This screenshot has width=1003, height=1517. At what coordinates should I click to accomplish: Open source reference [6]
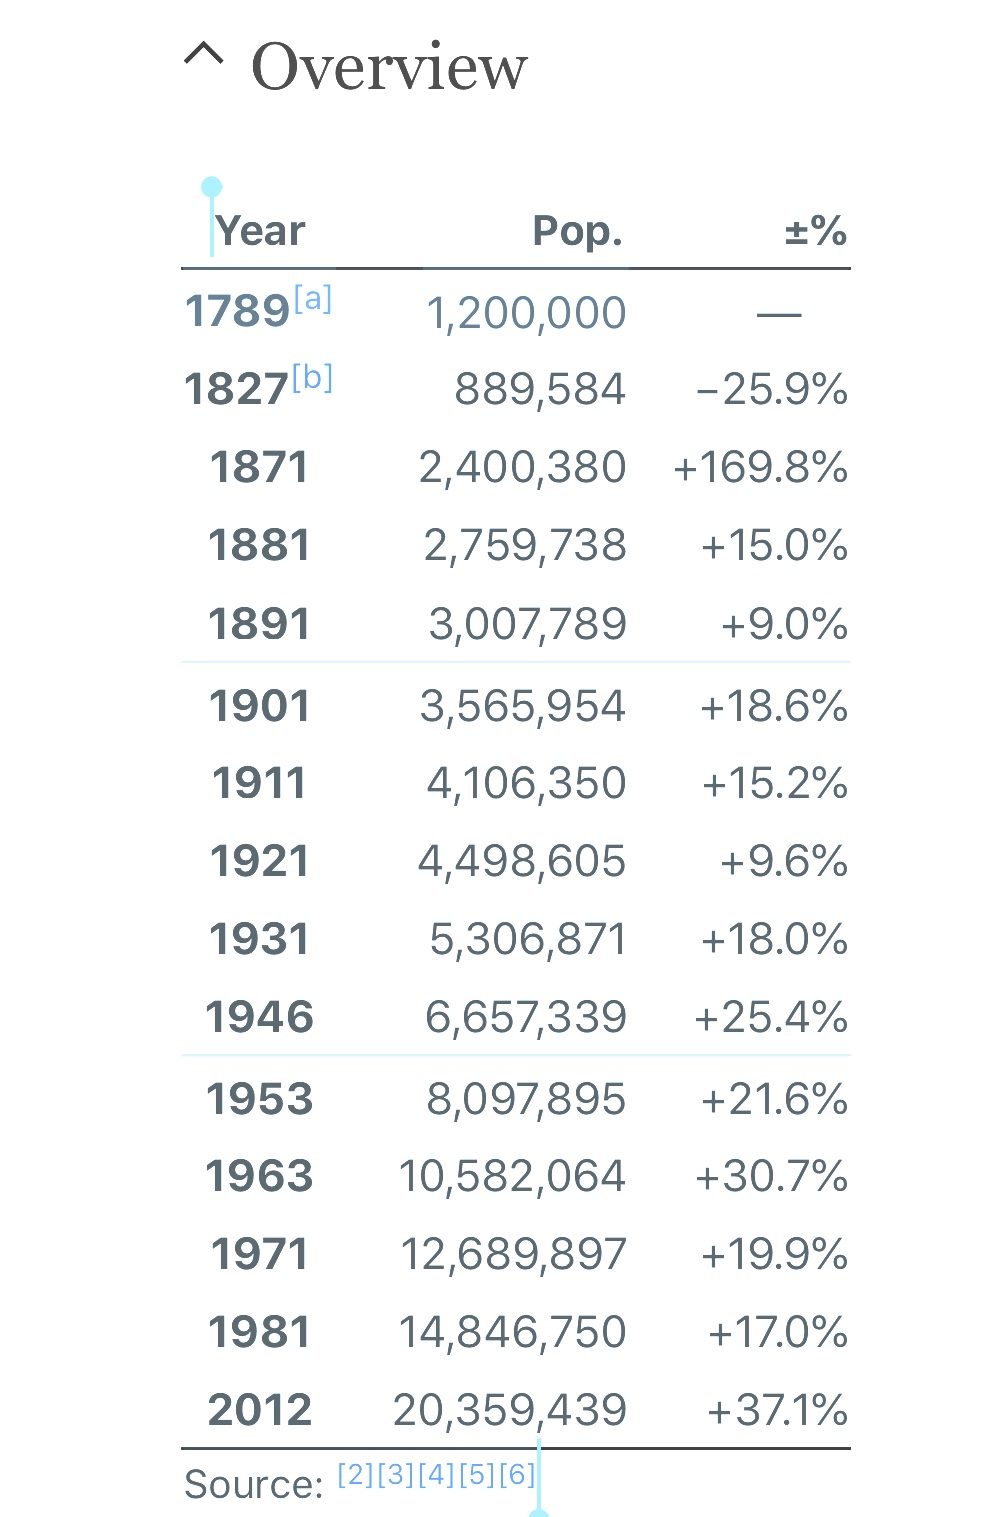(517, 1474)
